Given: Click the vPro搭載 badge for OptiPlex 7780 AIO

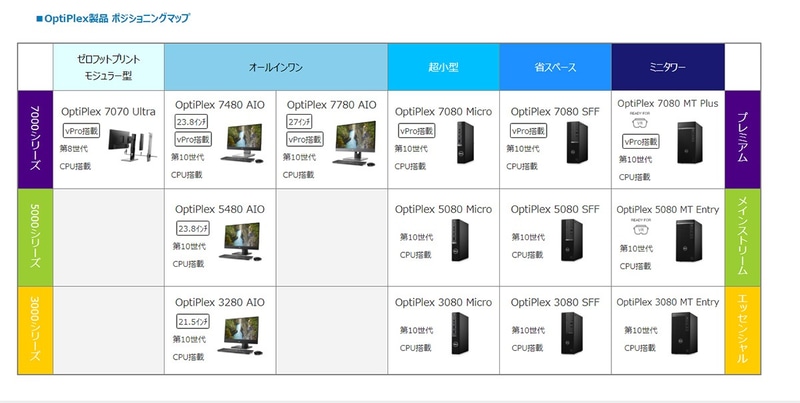Looking at the screenshot, I should 305,139.
